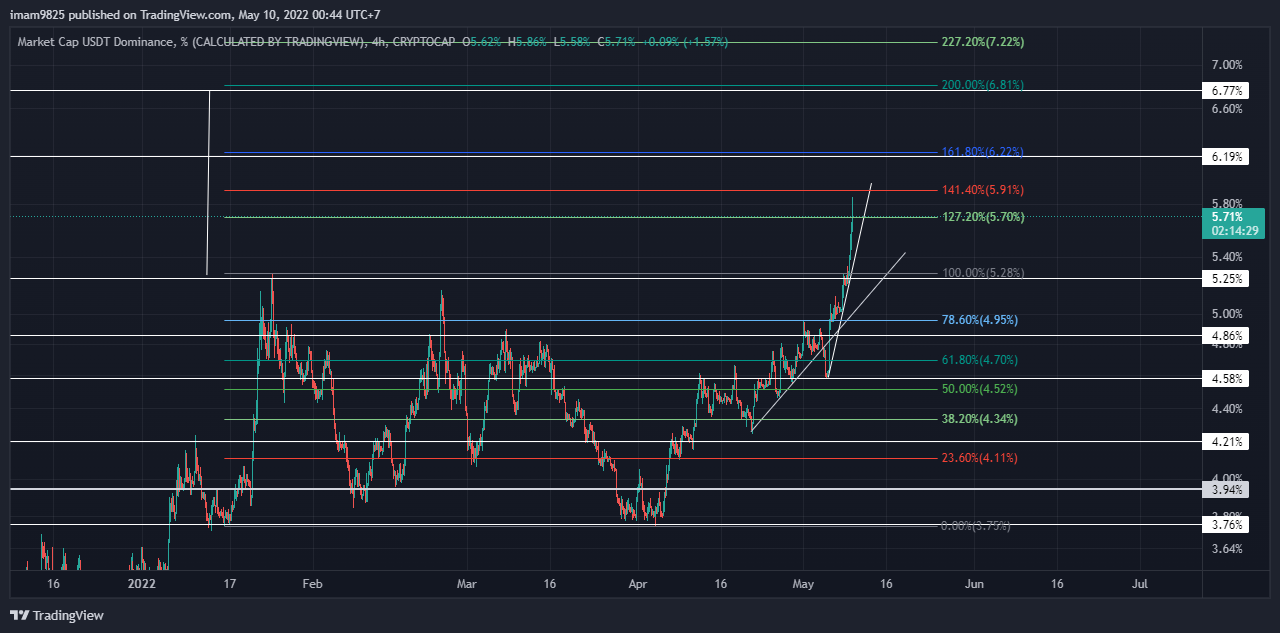Click the 'Apr' label on time axis
This screenshot has width=1280, height=633.
(638, 583)
